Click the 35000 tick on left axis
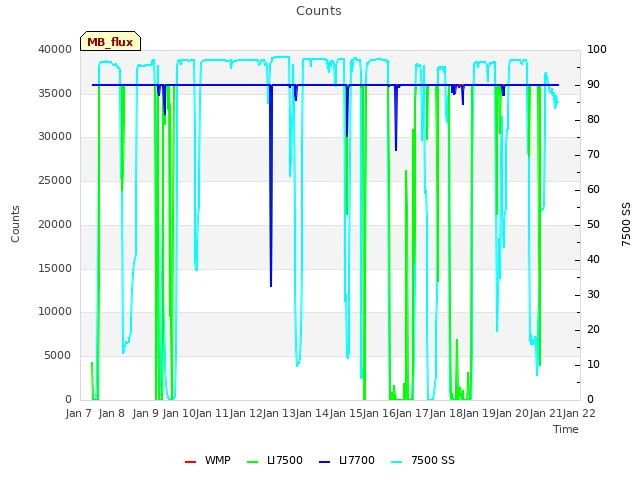This screenshot has width=640, height=480. click(x=55, y=93)
